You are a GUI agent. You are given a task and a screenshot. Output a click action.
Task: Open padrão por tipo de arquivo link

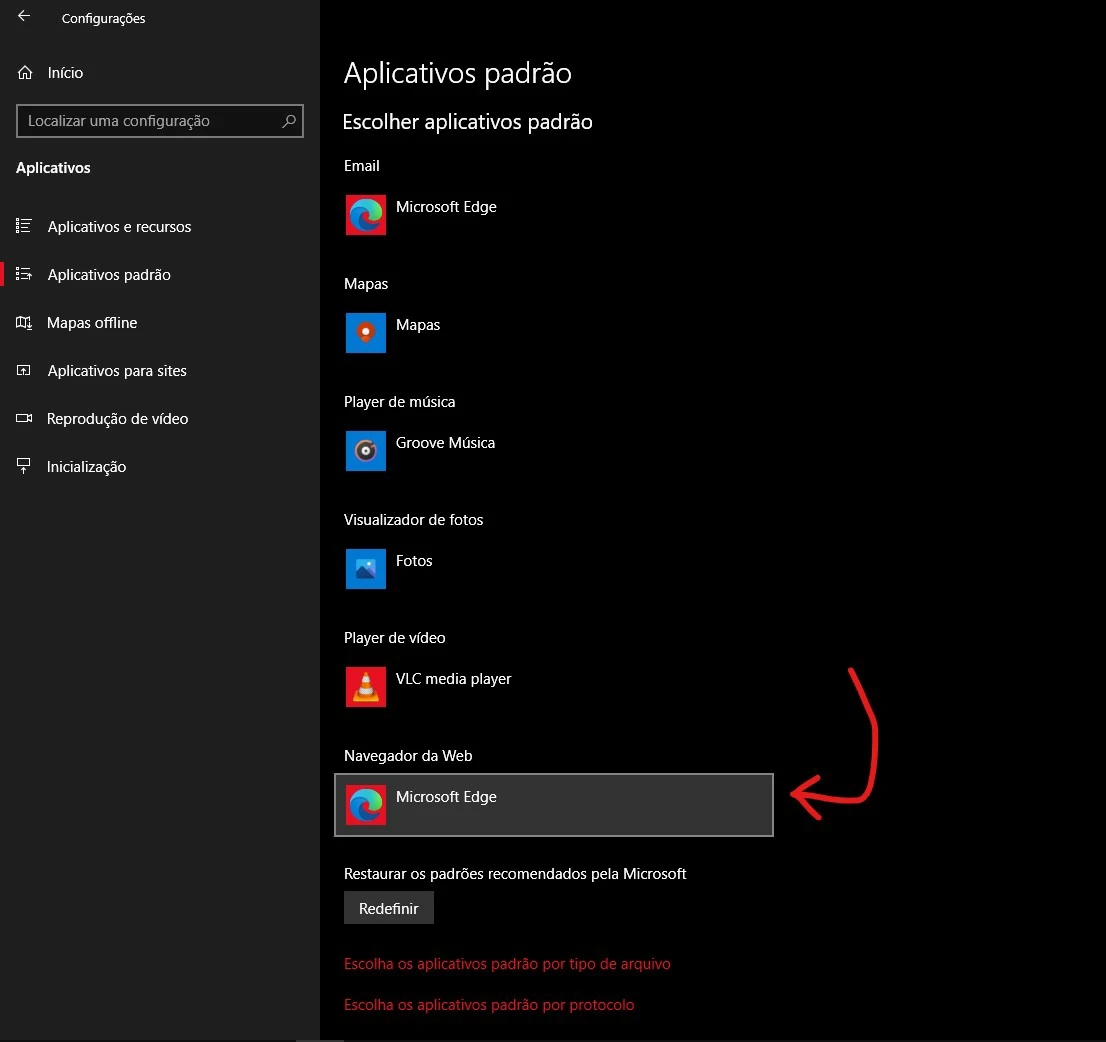pyautogui.click(x=507, y=964)
